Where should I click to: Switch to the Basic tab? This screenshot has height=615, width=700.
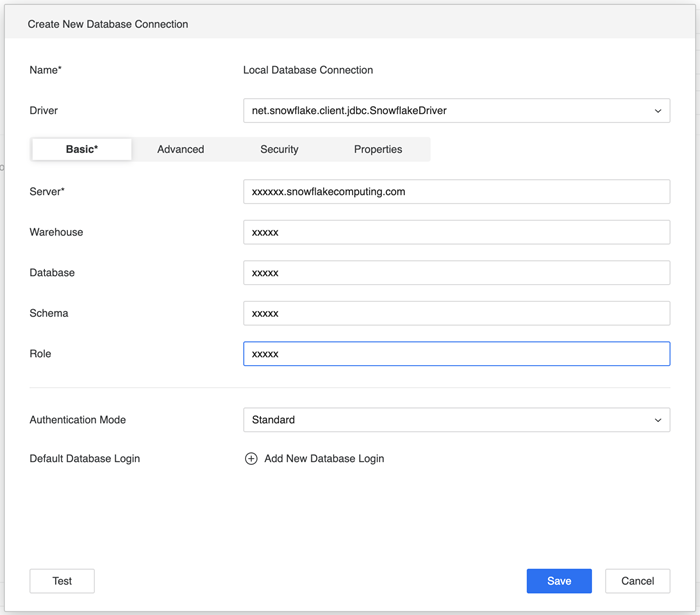pos(82,149)
